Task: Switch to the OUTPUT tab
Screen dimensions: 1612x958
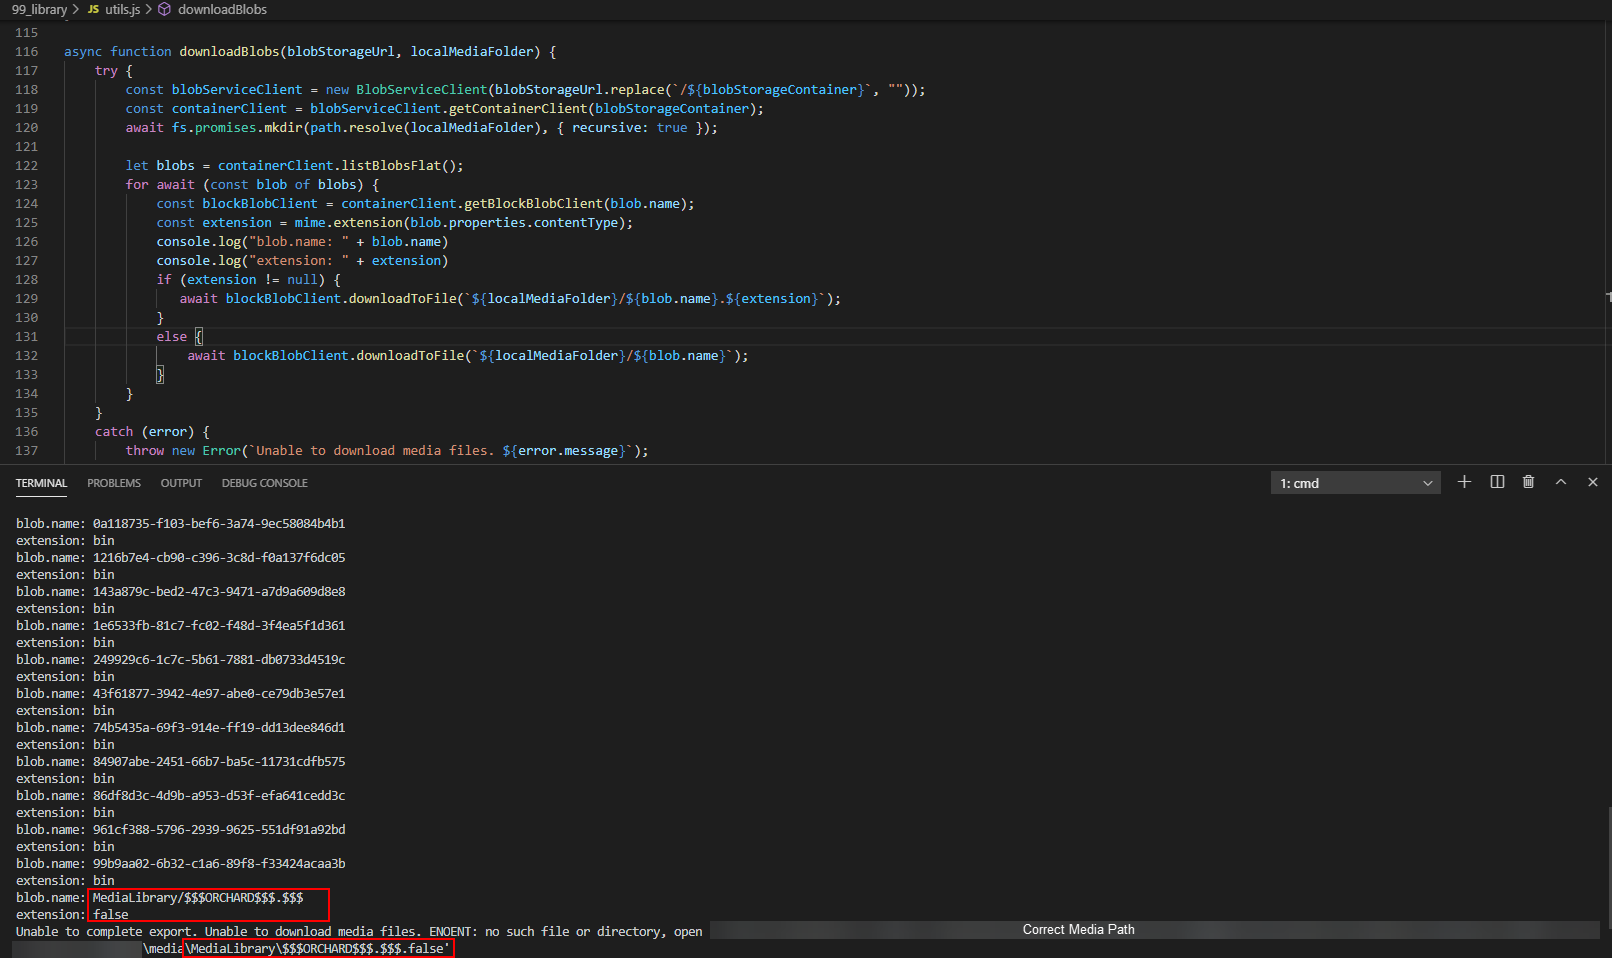Action: point(181,483)
